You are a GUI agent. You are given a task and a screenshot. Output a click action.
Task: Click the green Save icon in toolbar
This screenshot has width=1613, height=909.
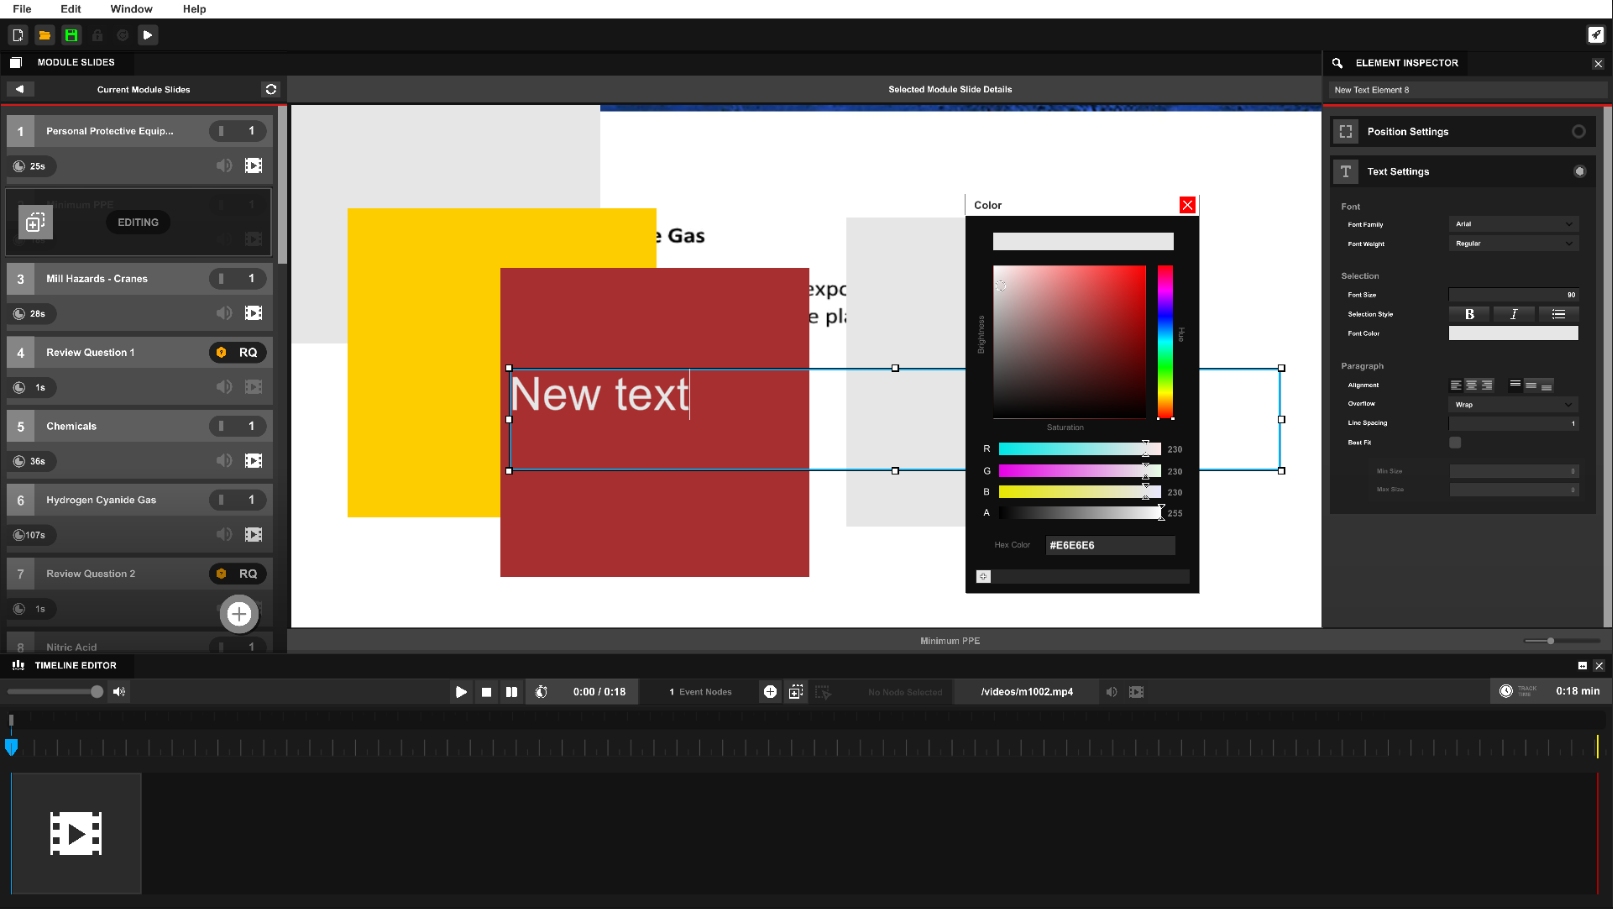pyautogui.click(x=71, y=35)
